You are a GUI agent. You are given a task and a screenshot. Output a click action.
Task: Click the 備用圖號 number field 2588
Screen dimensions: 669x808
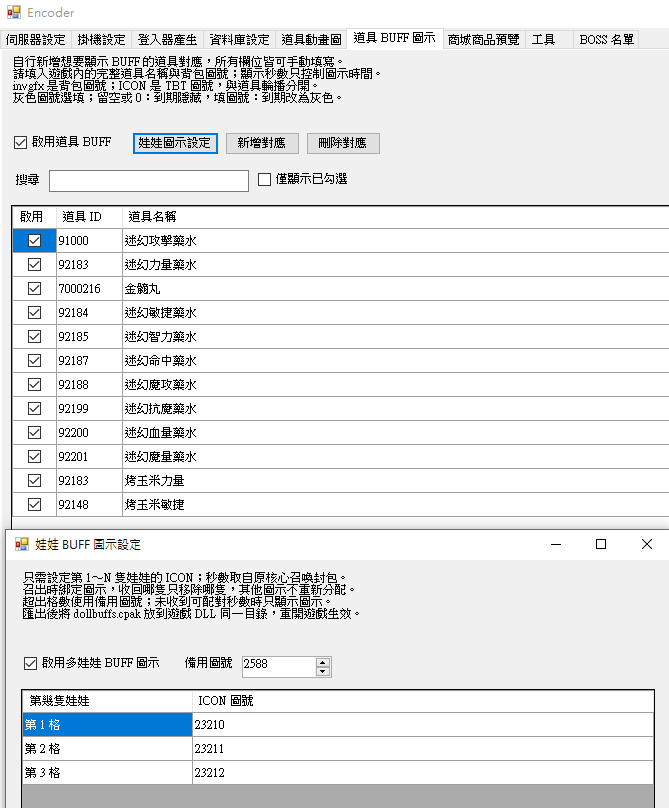coord(279,667)
